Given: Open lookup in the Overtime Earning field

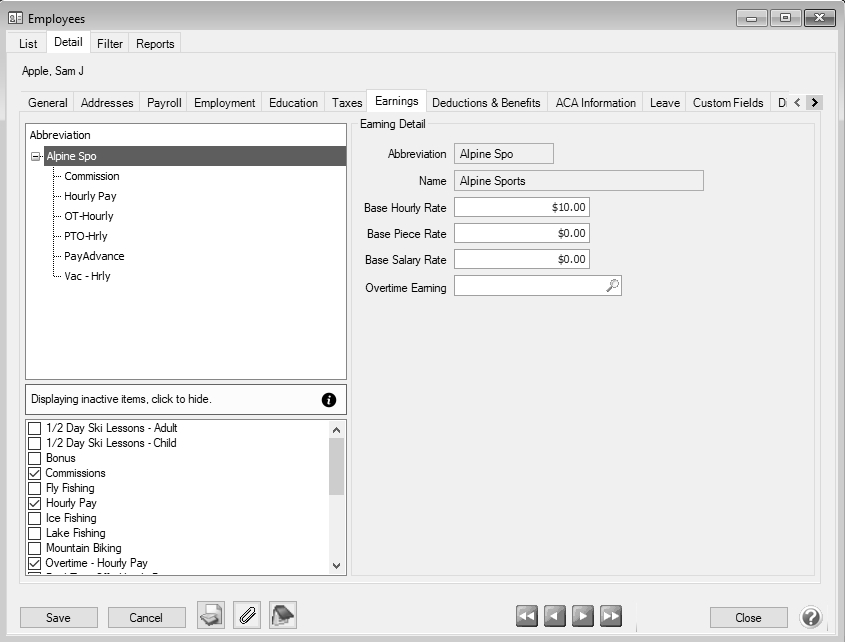Looking at the screenshot, I should (x=612, y=286).
